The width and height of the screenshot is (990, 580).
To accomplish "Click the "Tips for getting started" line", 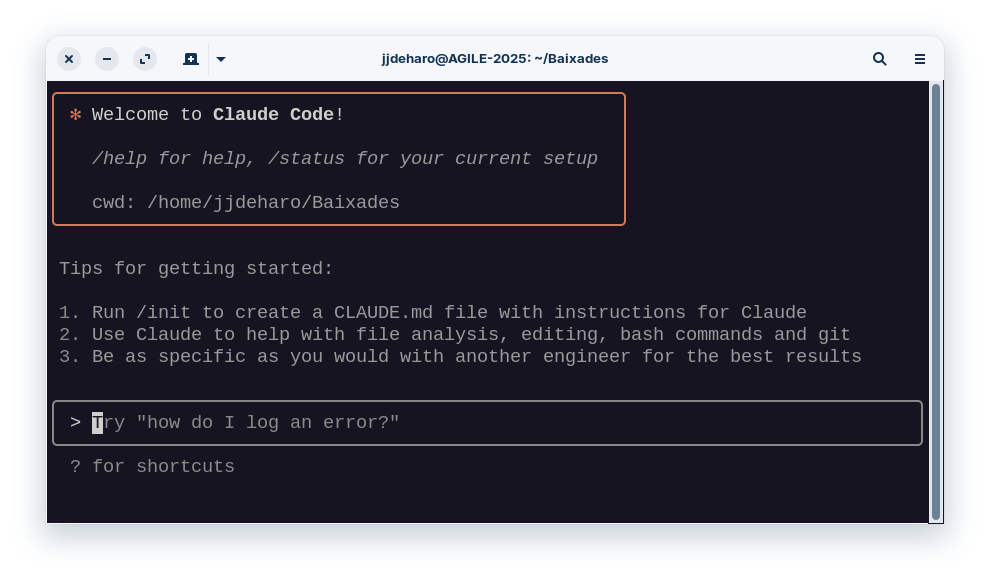I will point(196,269).
